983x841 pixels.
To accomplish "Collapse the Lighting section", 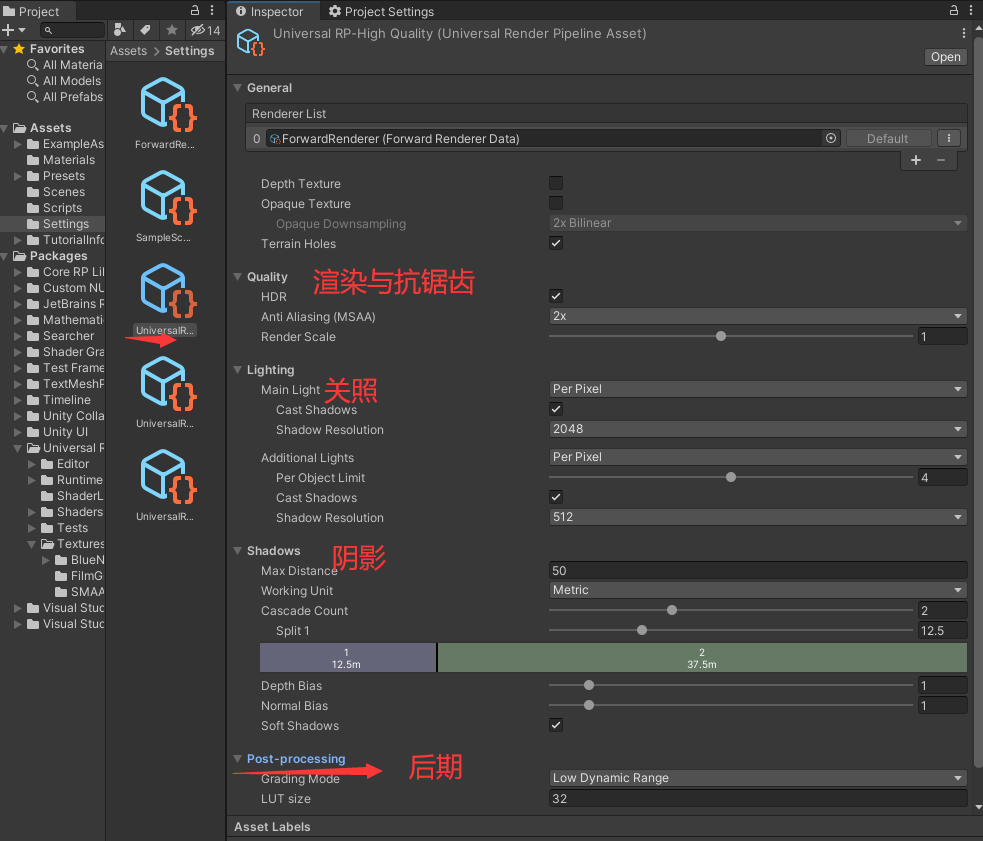I will coord(238,369).
